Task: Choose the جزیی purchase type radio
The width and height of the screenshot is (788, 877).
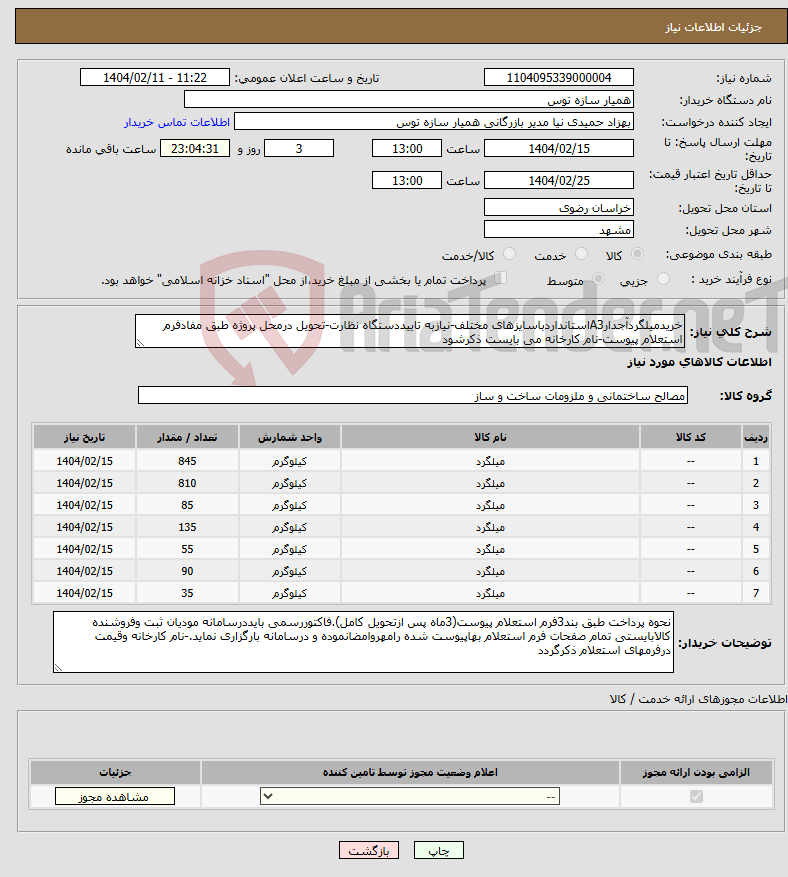Action: click(663, 279)
